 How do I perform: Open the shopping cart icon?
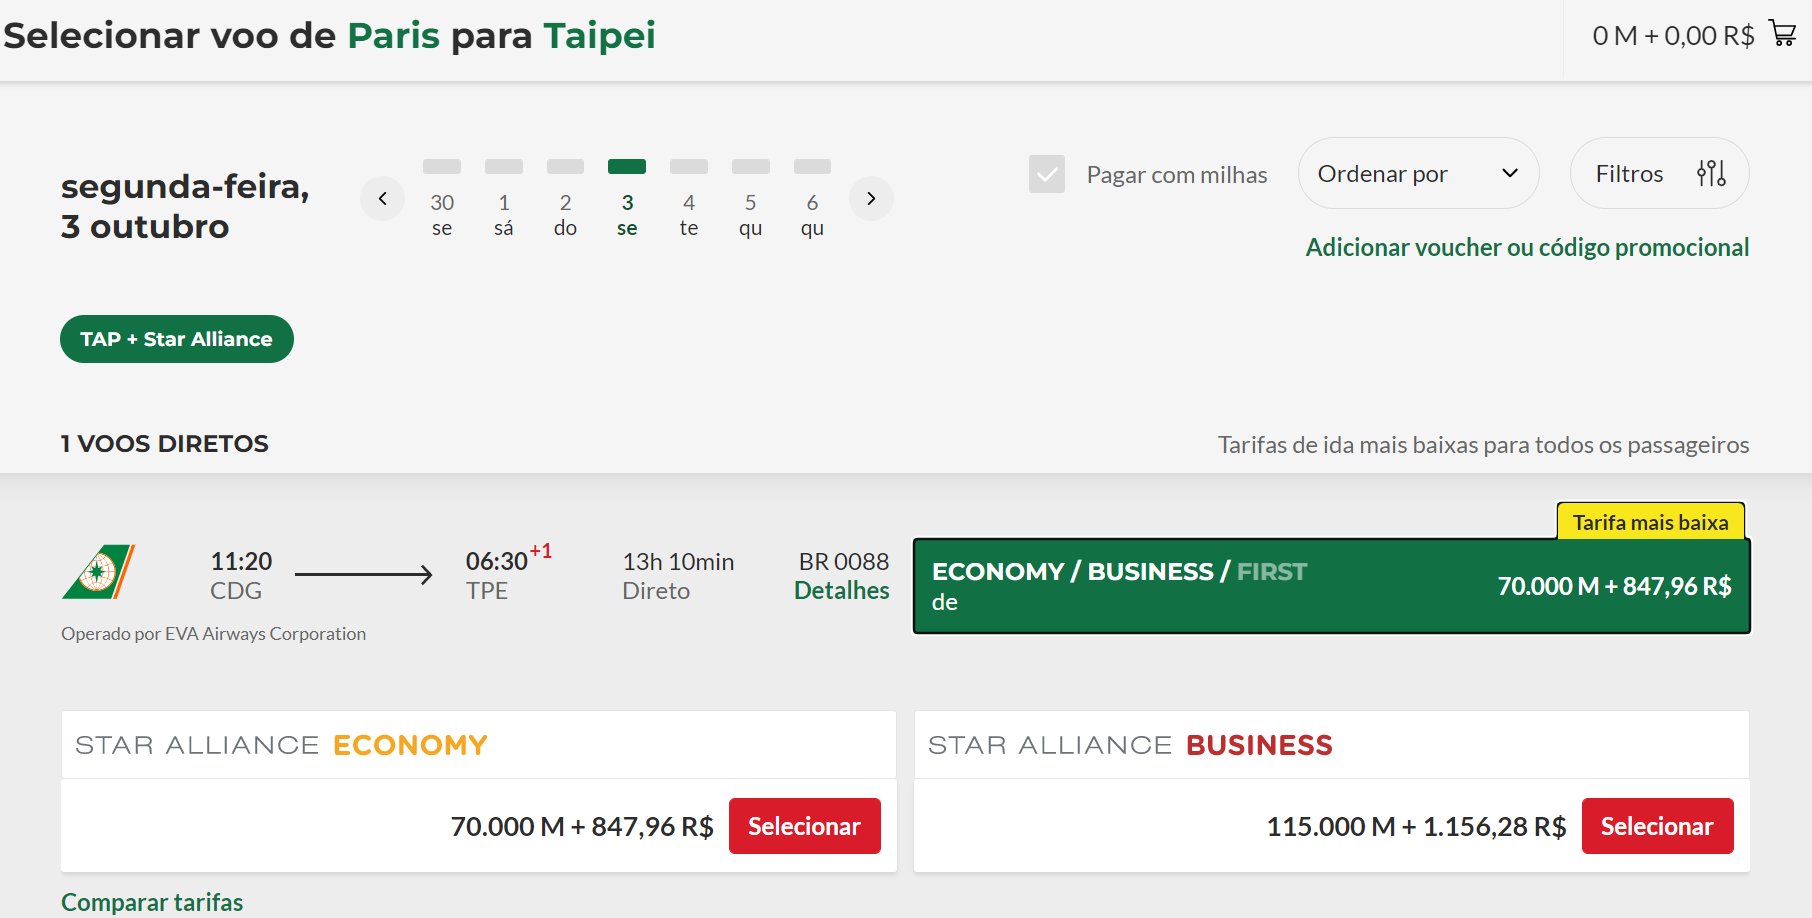click(1782, 34)
